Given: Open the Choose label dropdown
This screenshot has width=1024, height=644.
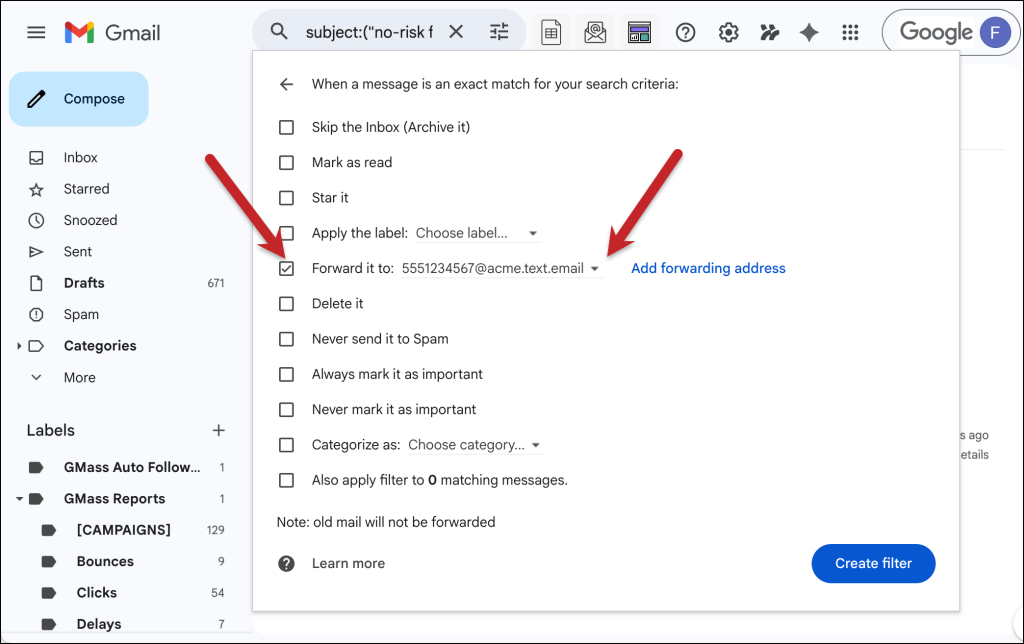Looking at the screenshot, I should 477,233.
